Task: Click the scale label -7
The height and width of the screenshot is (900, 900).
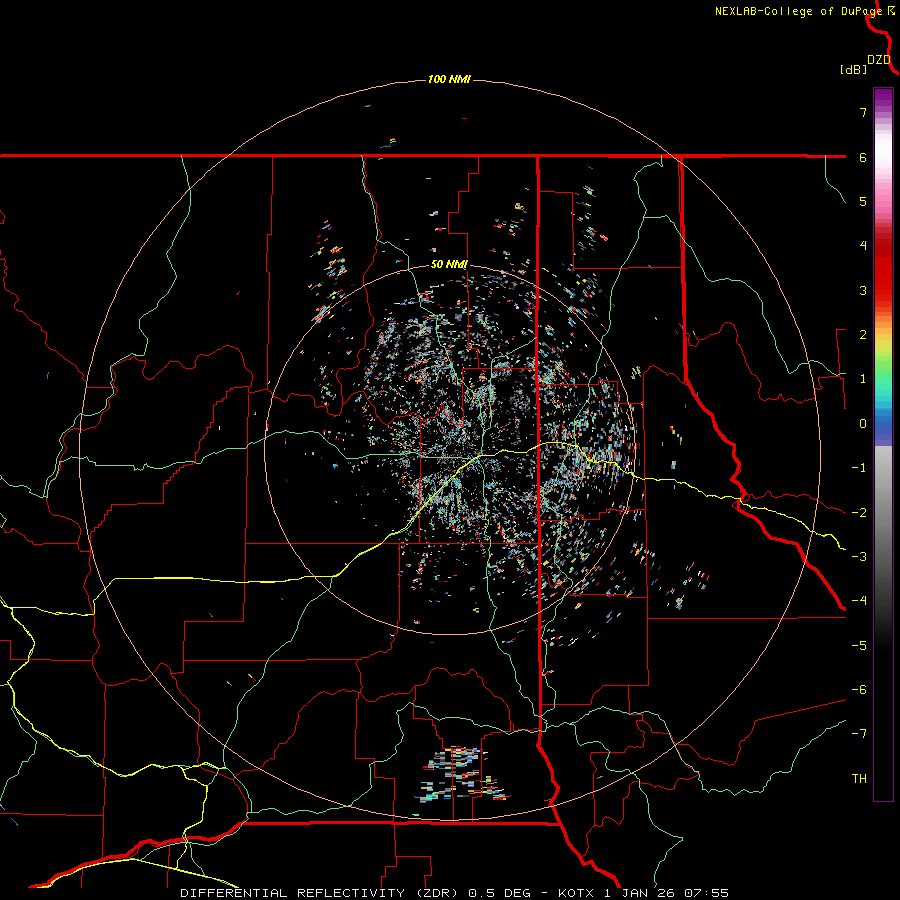Action: coord(859,734)
